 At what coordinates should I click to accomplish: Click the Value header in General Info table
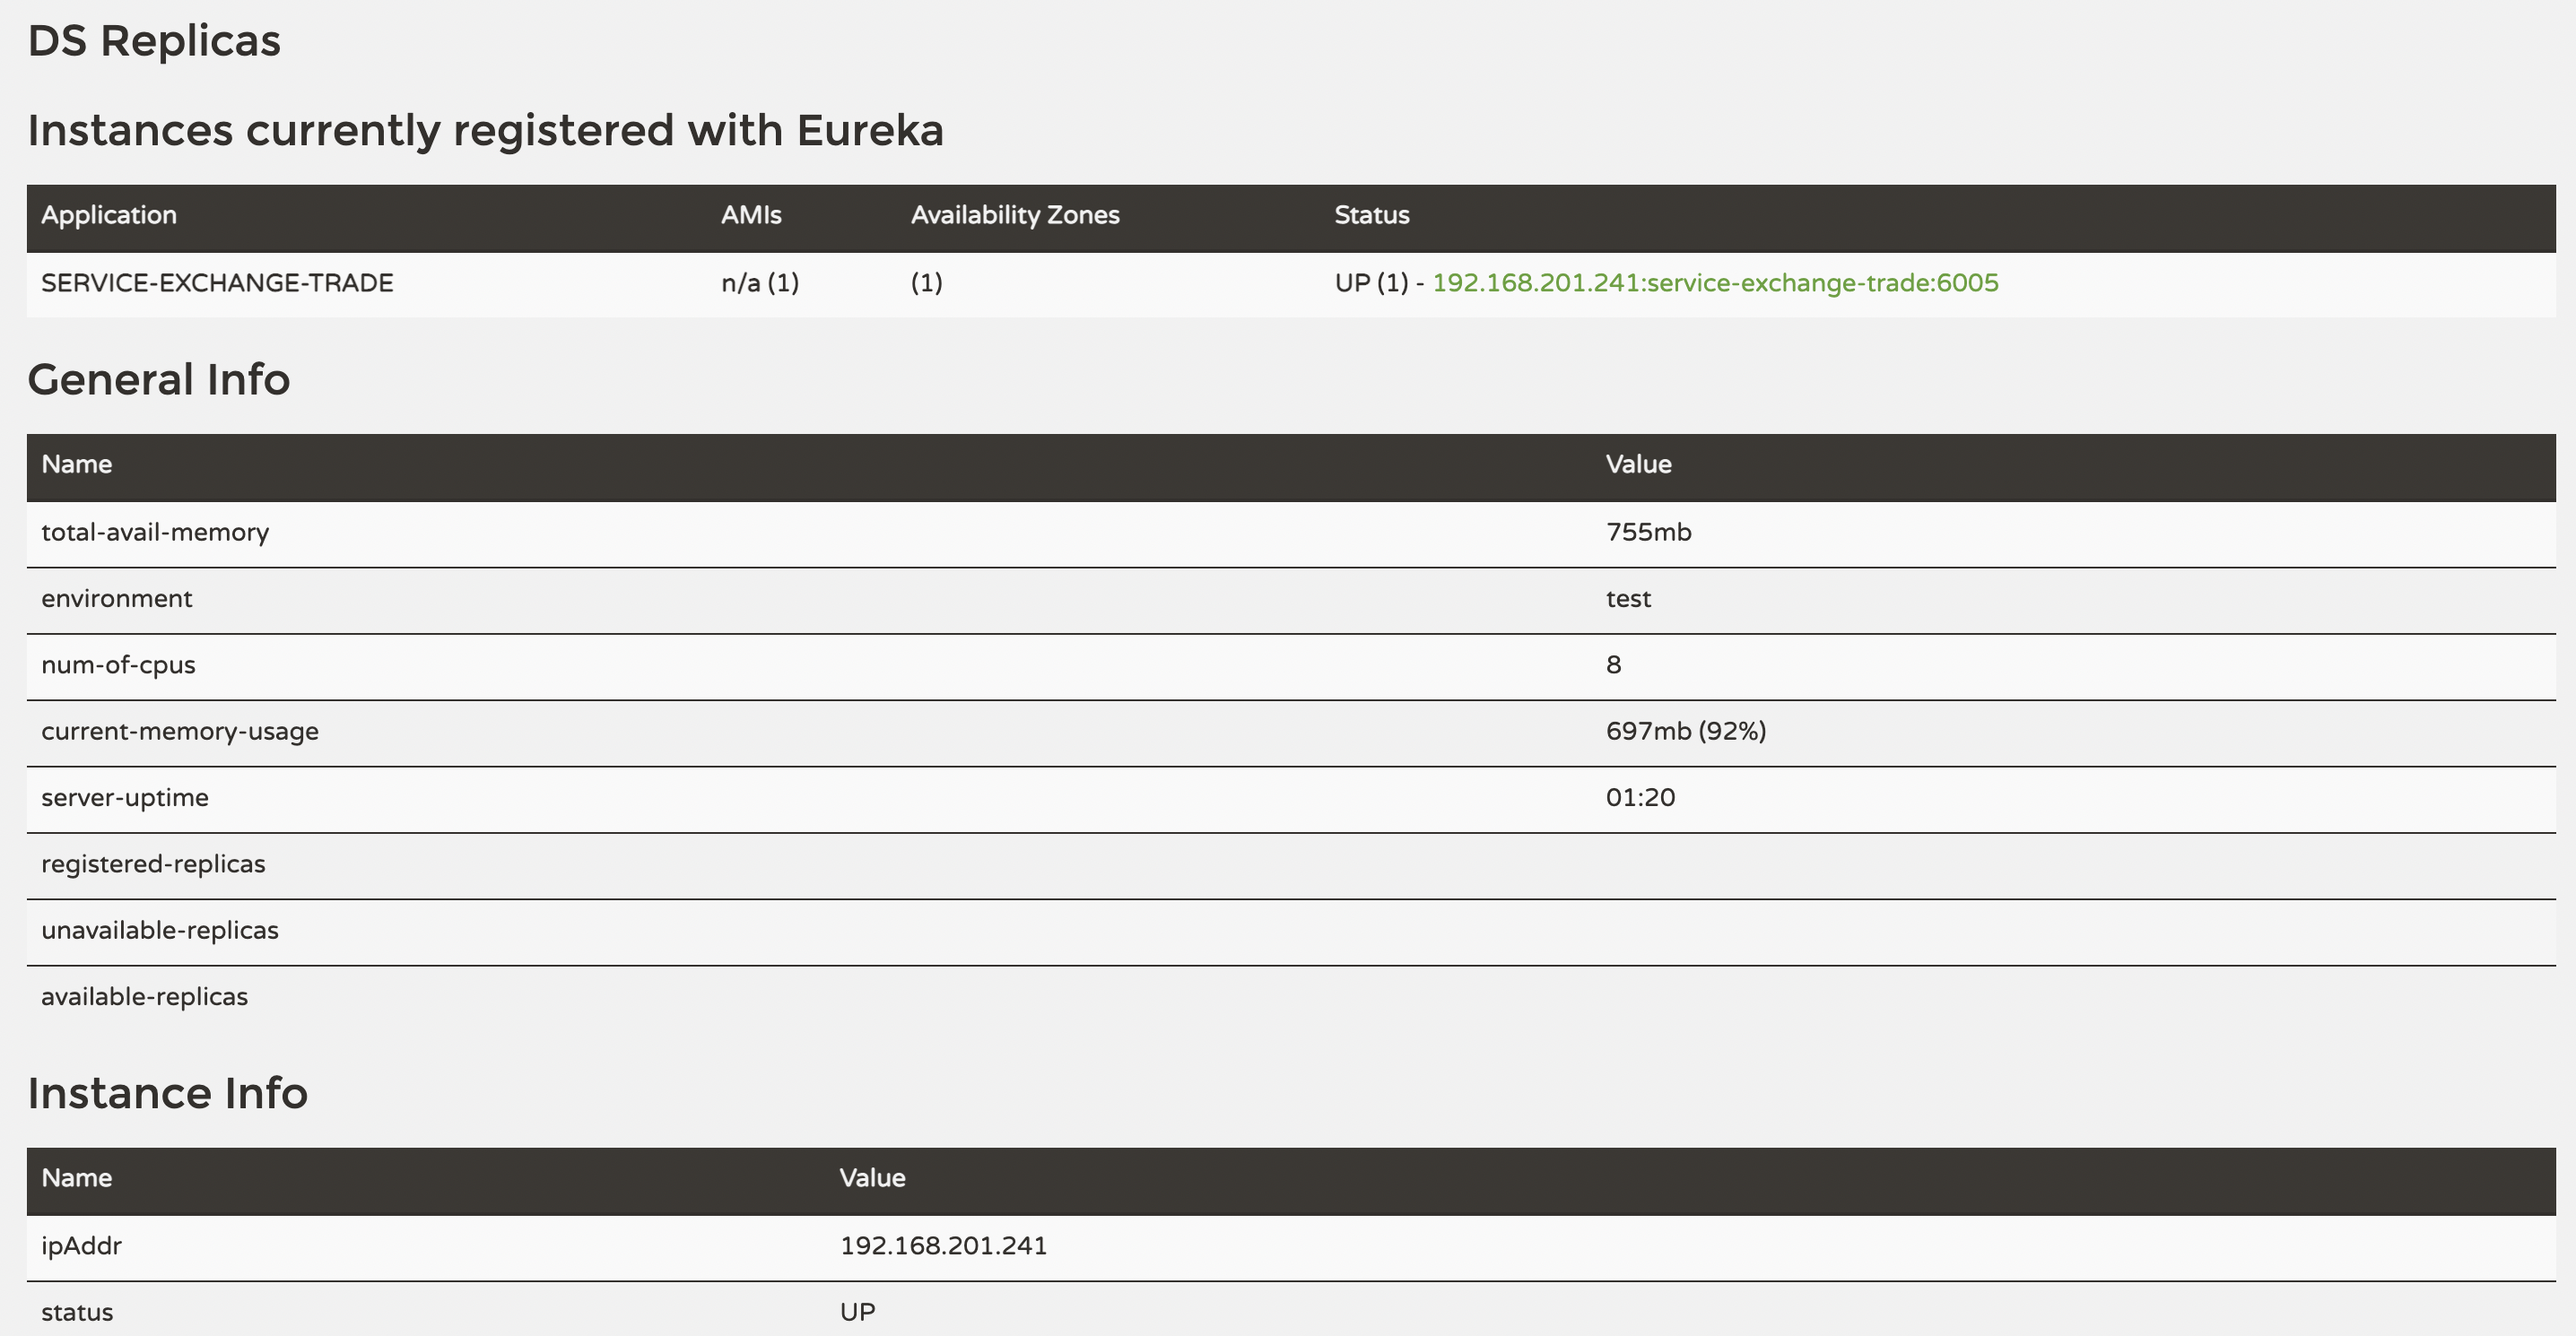[x=1638, y=464]
